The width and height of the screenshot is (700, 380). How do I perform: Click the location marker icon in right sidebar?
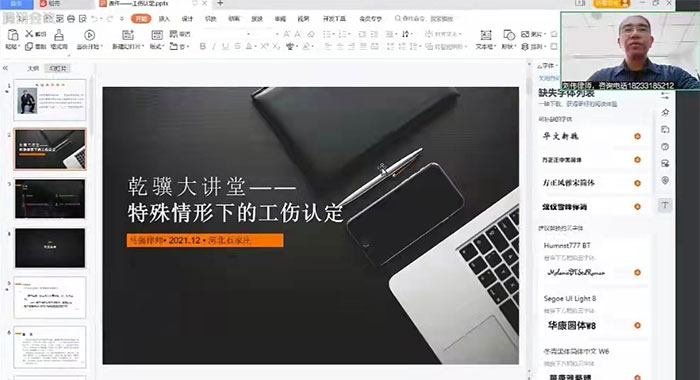(665, 180)
